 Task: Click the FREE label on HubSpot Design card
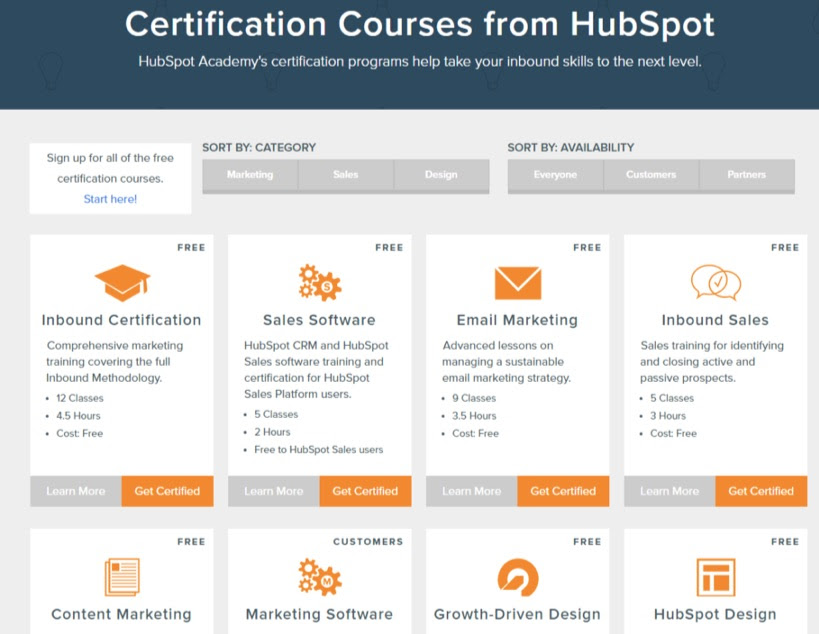[x=785, y=542]
